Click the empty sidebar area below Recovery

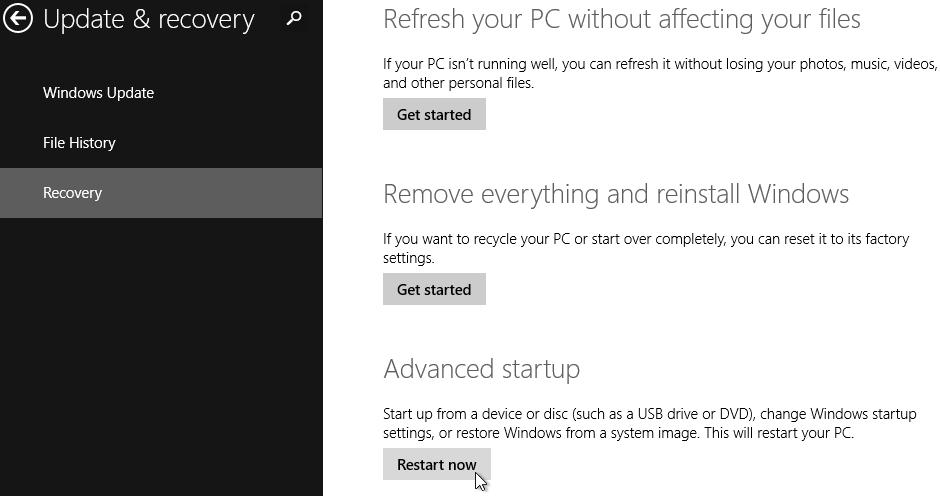(x=160, y=350)
